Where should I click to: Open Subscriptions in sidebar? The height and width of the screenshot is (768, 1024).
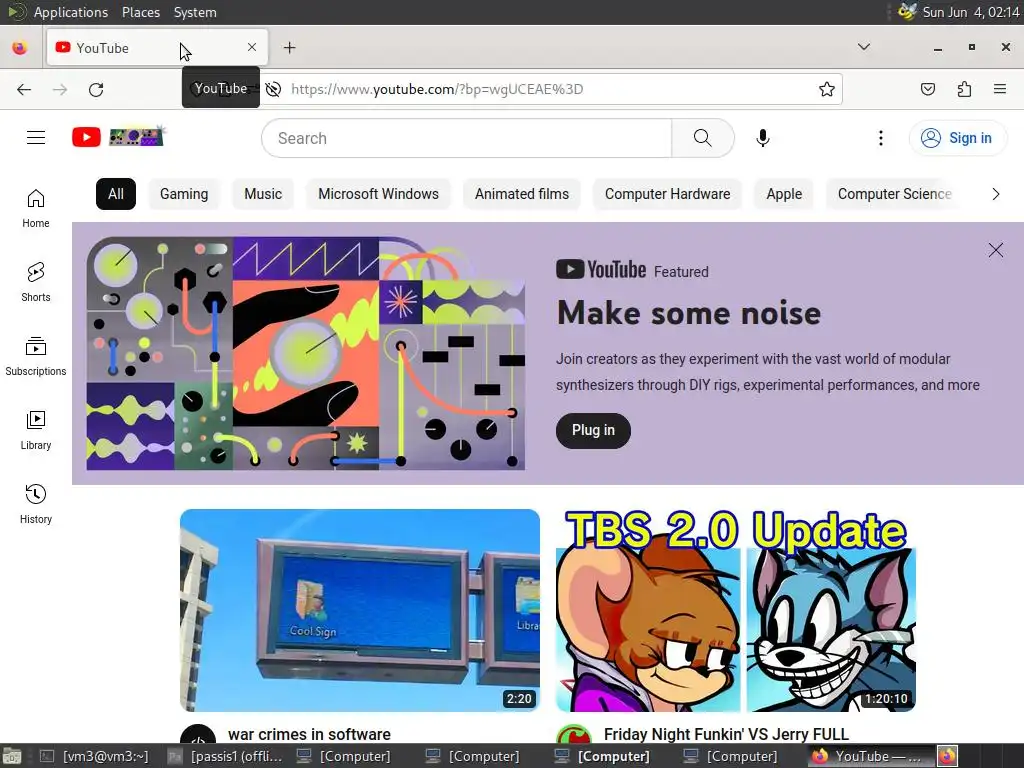36,357
